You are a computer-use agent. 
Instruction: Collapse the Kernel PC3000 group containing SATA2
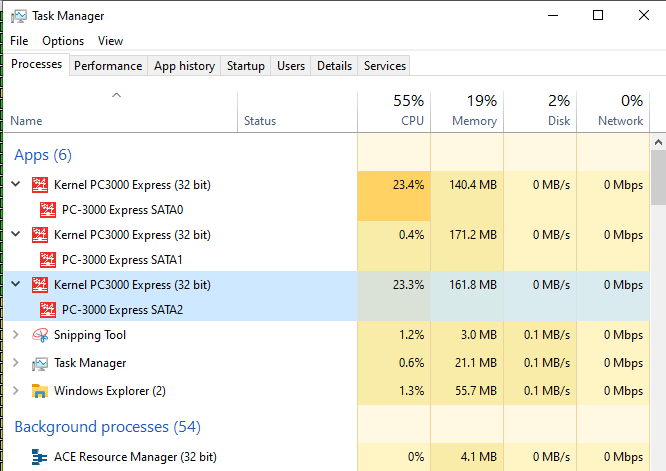pyautogui.click(x=16, y=284)
